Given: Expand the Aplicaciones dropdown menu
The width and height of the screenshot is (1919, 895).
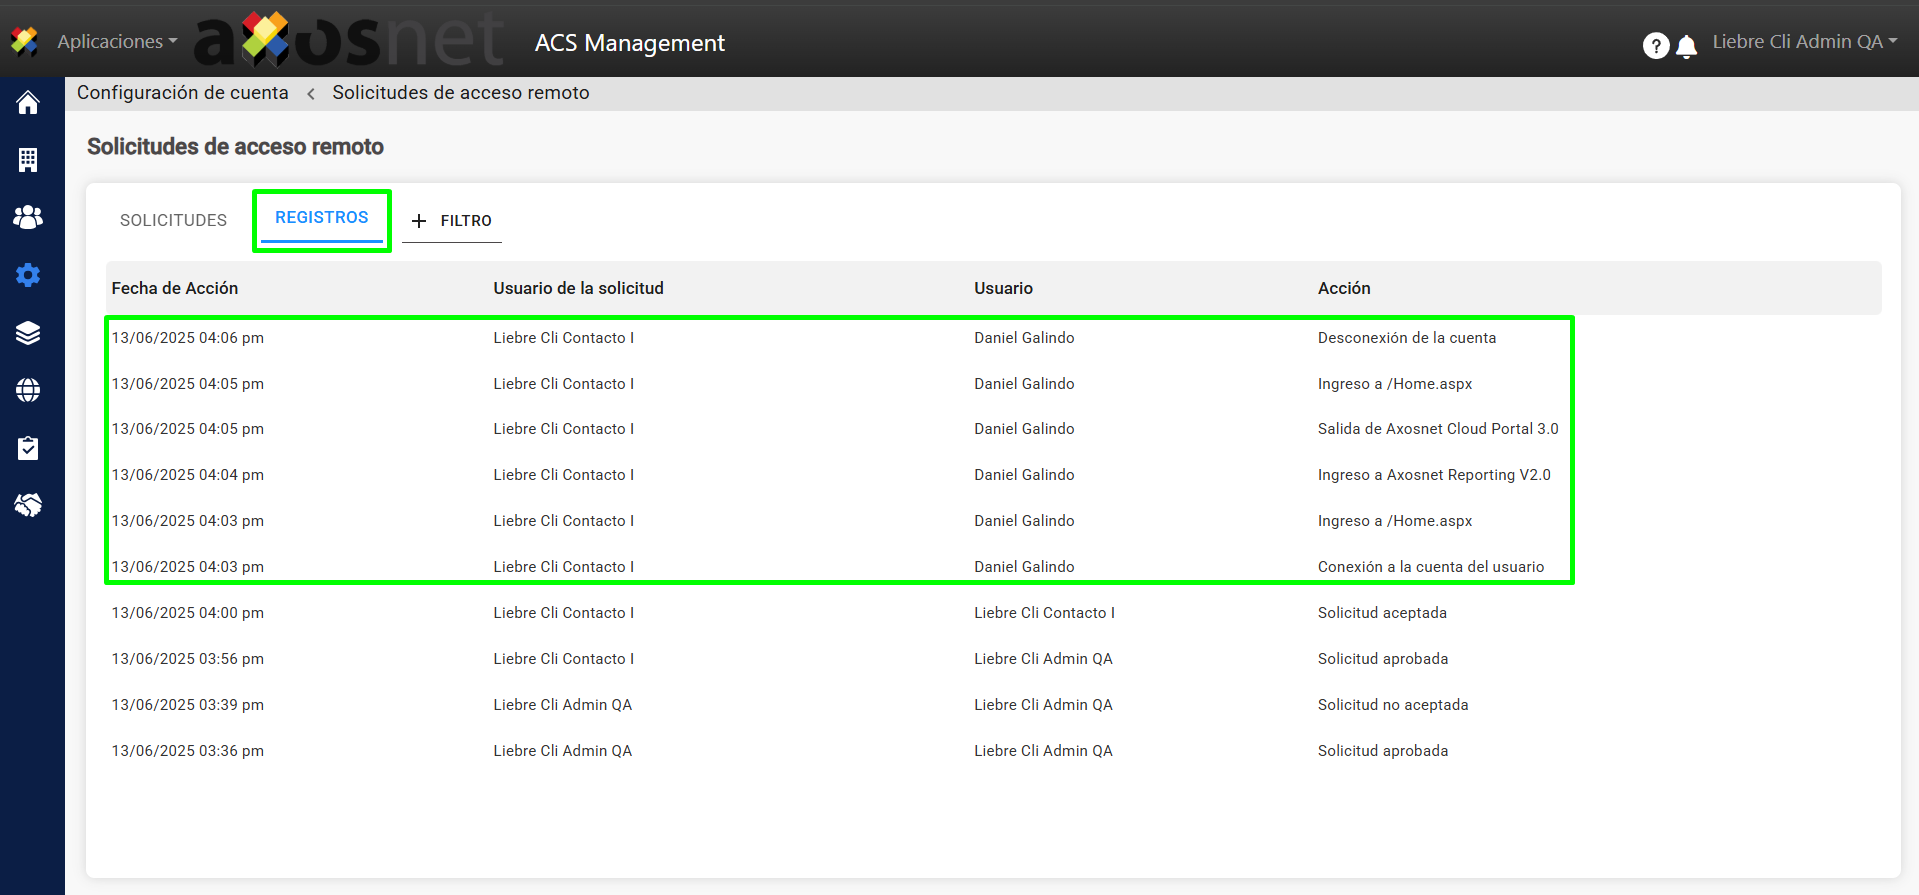Looking at the screenshot, I should coord(117,42).
